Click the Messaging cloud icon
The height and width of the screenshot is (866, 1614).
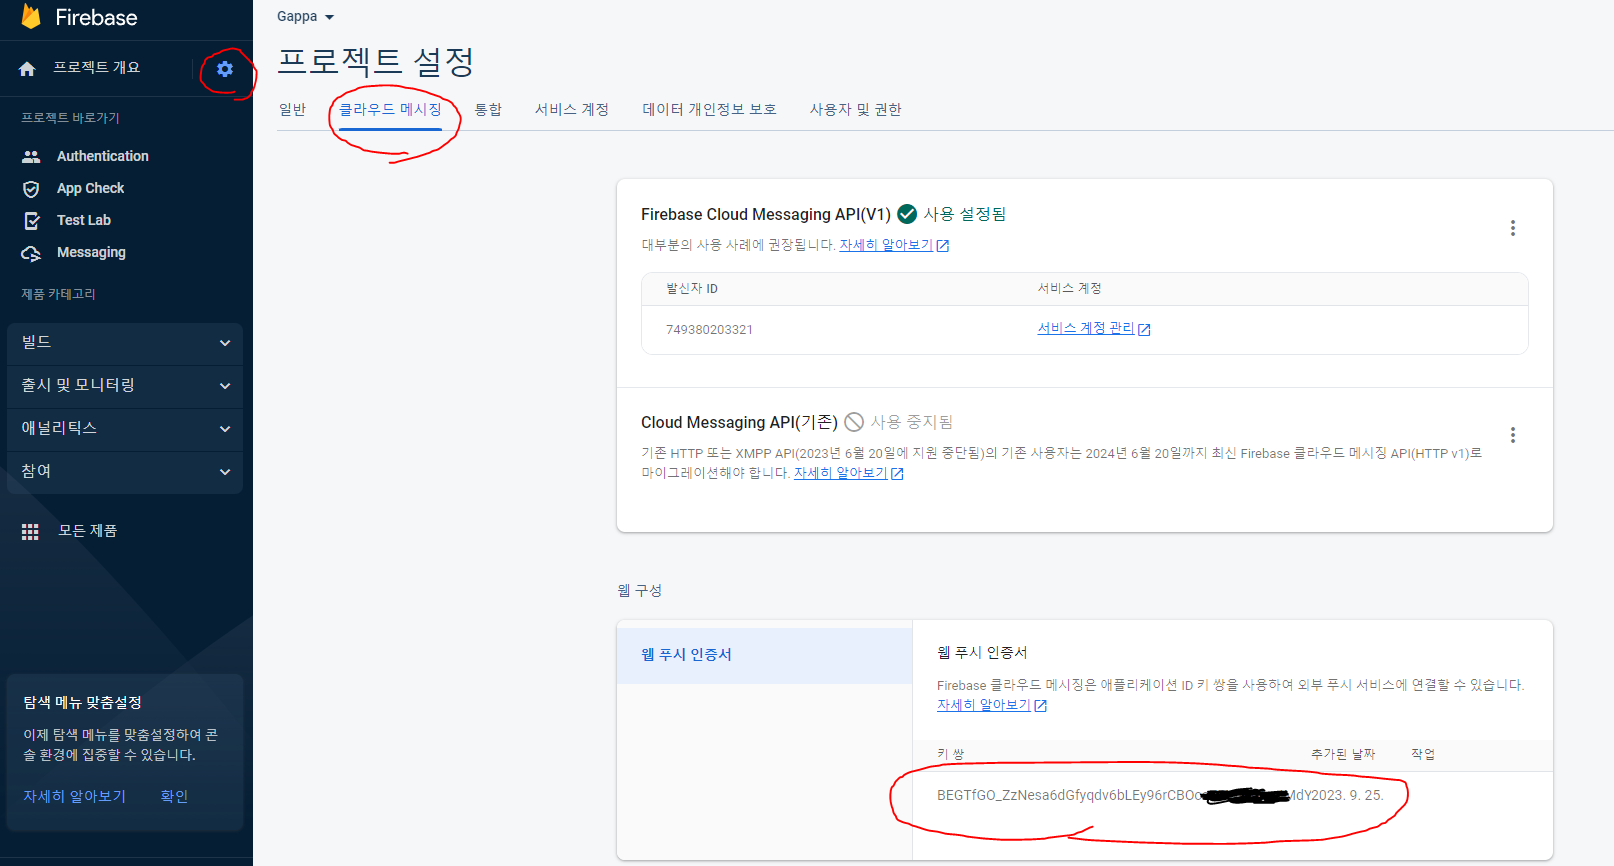tap(31, 253)
